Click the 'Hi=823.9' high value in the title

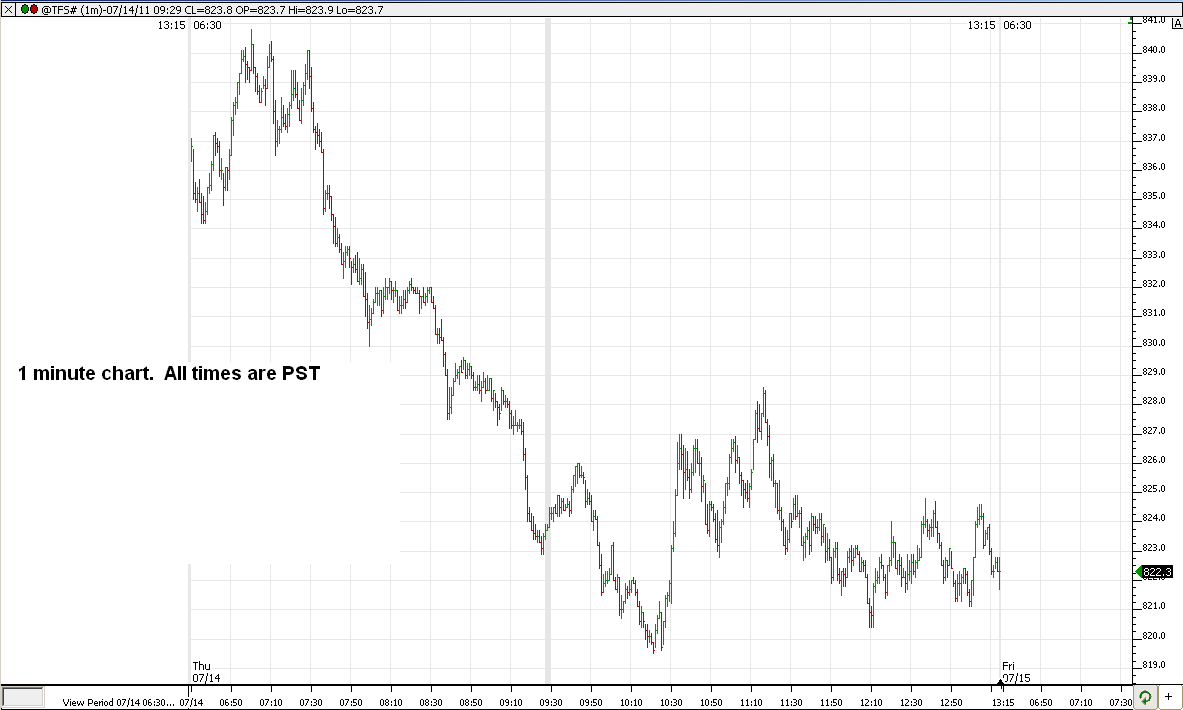click(312, 10)
